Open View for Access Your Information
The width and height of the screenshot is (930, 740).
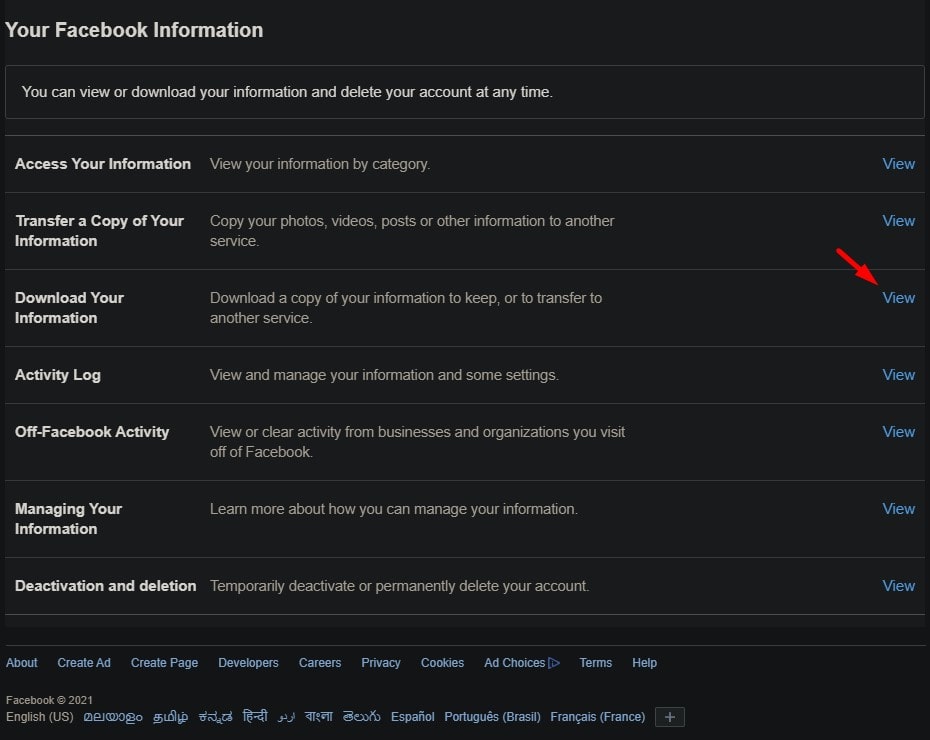[x=898, y=163]
